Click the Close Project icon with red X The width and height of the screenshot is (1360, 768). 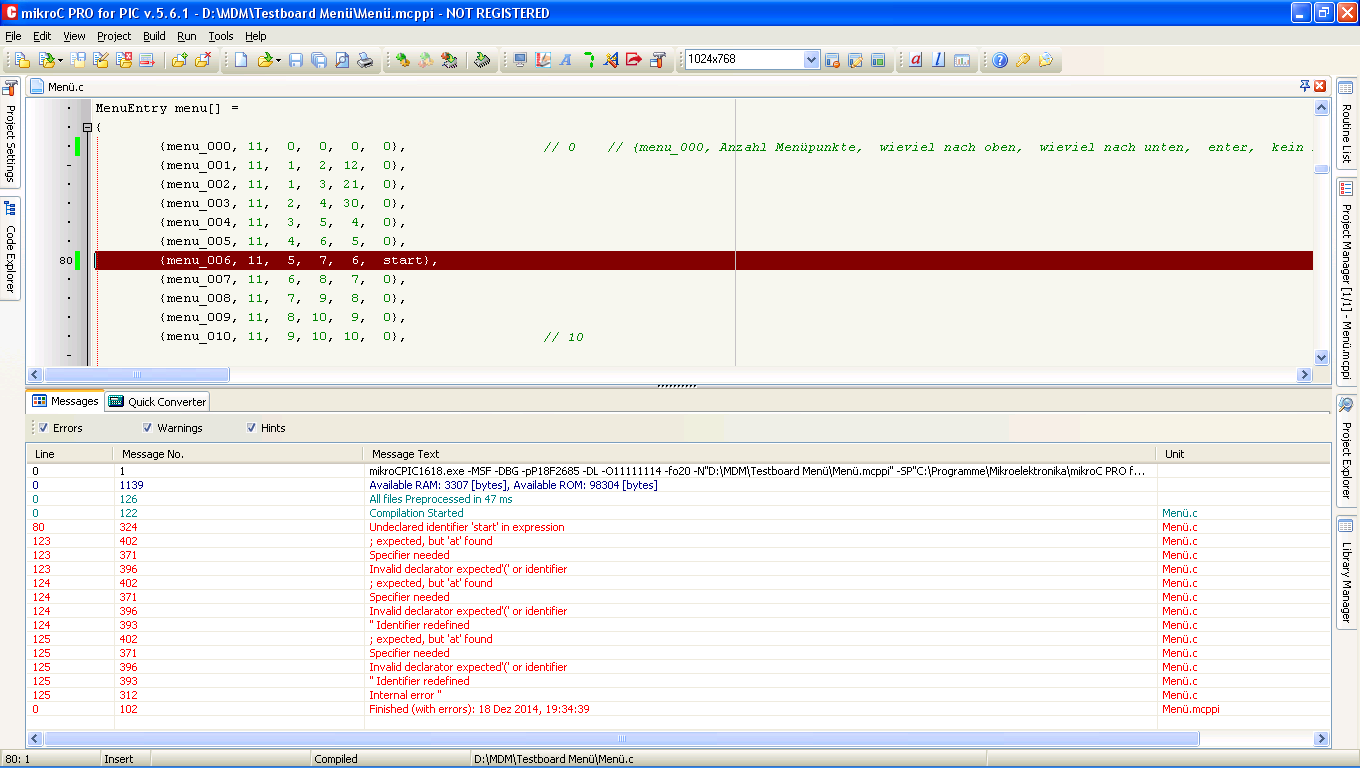(x=123, y=60)
